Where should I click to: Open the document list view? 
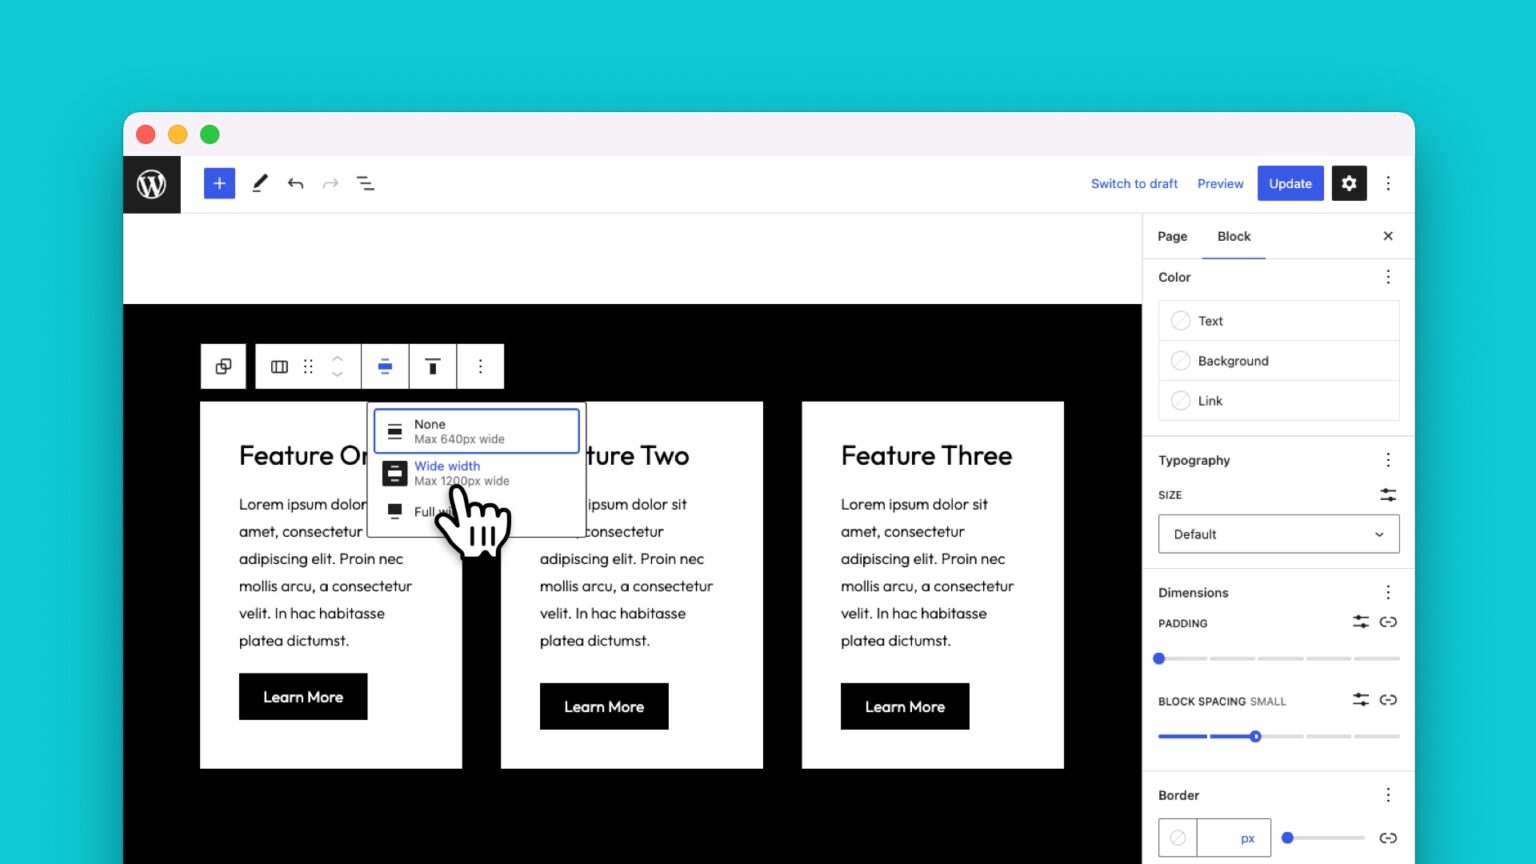(366, 183)
